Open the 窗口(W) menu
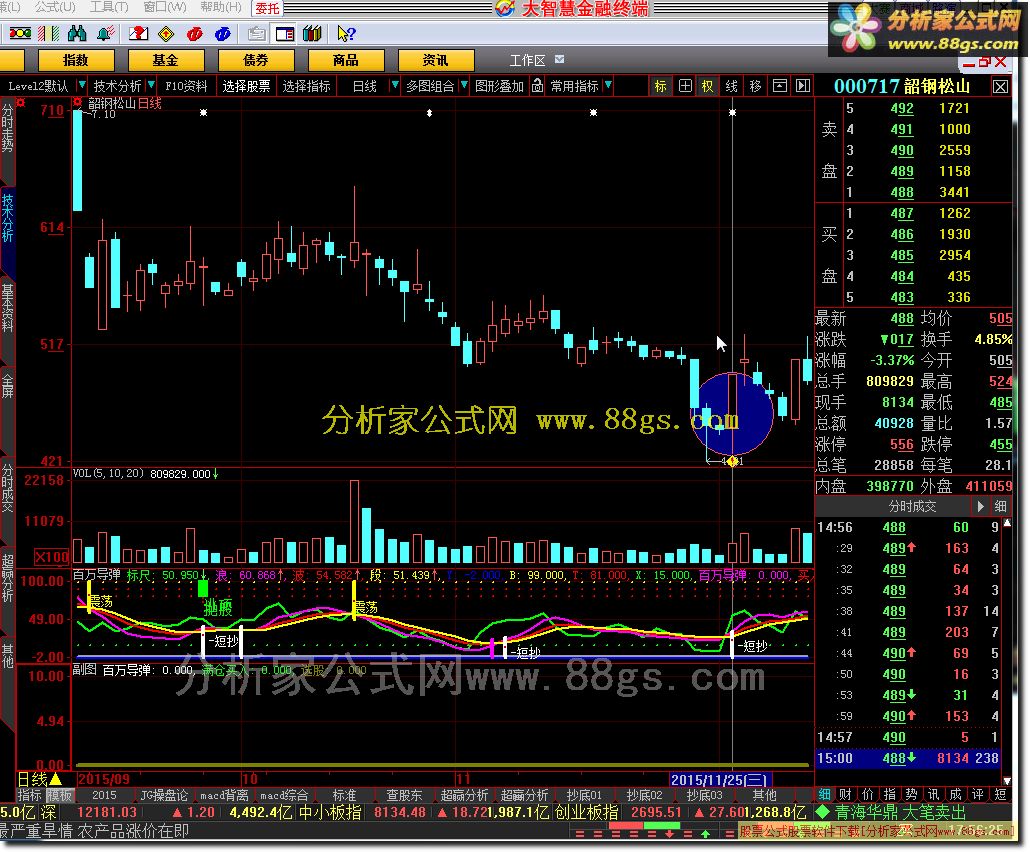The width and height of the screenshot is (1030, 852). coord(165,7)
